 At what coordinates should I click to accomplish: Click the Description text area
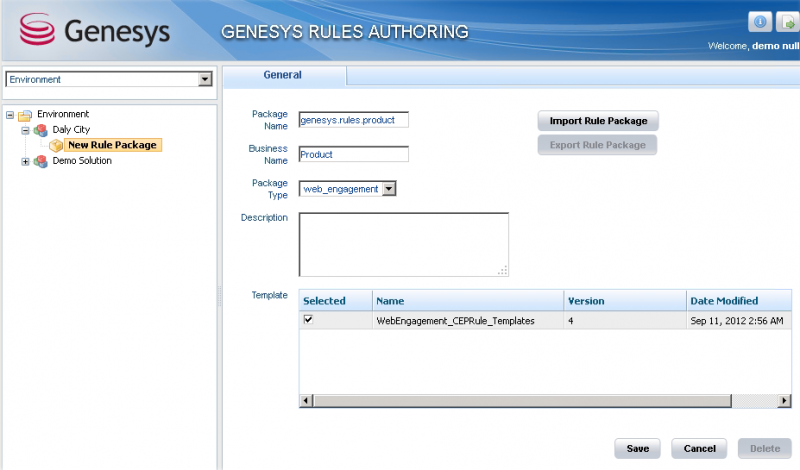click(x=404, y=244)
